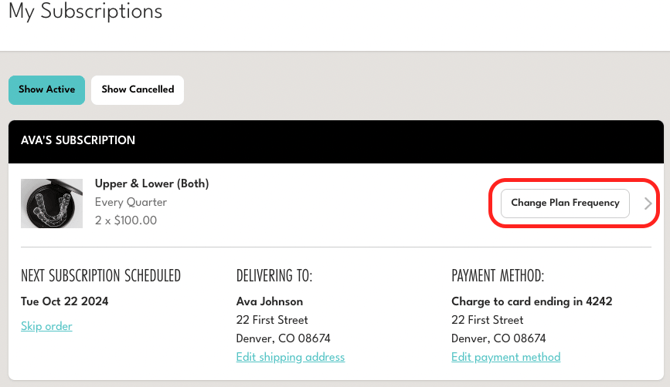Viewport: 670px width, 387px height.
Task: Click the My Subscriptions page heading
Action: pyautogui.click(x=85, y=11)
